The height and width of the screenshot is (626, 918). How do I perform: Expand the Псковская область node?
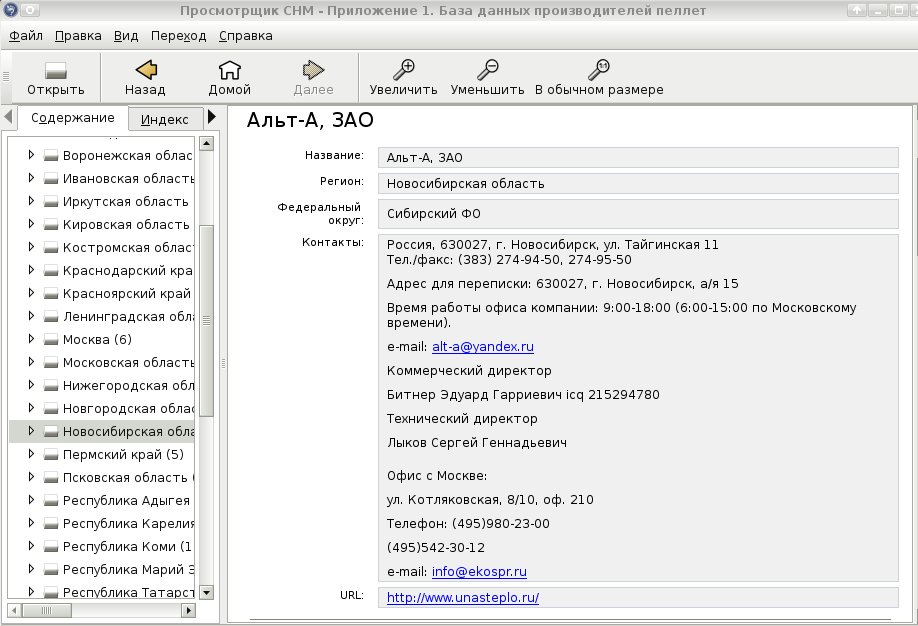31,477
